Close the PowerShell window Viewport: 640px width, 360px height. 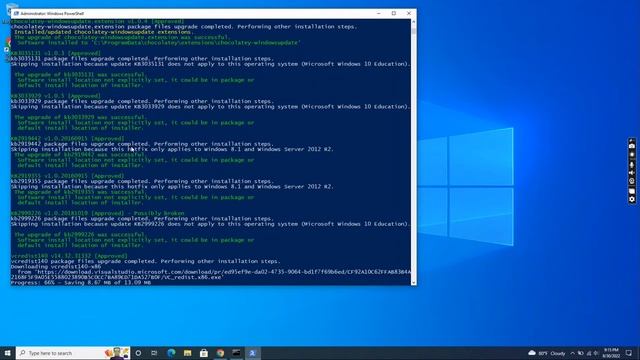[409, 13]
